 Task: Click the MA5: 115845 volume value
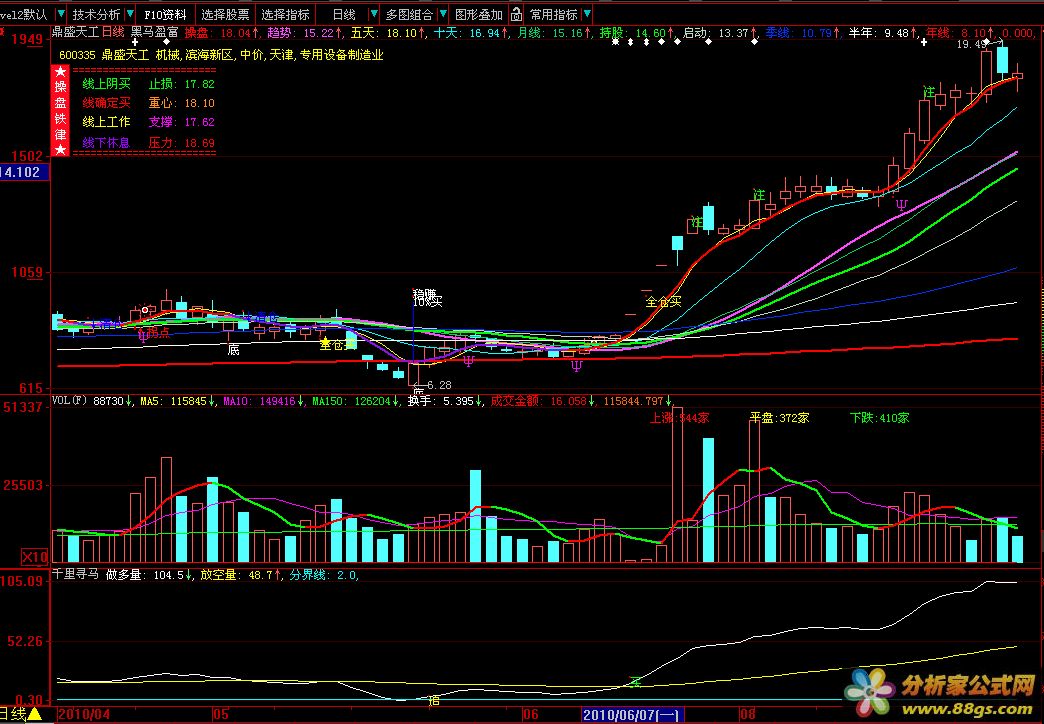coord(179,401)
